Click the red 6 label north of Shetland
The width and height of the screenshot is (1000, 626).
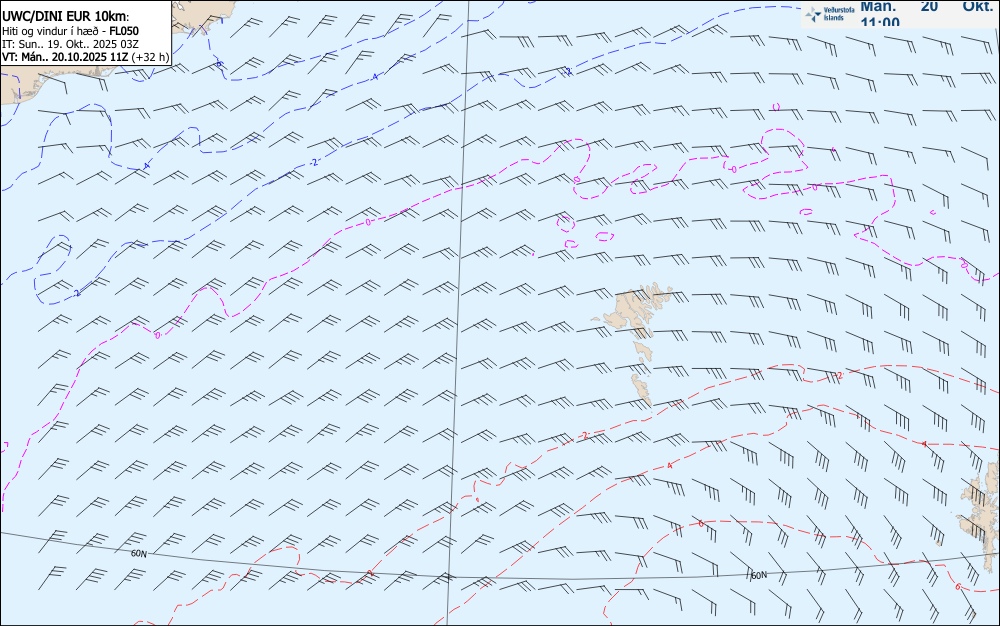[x=701, y=523]
